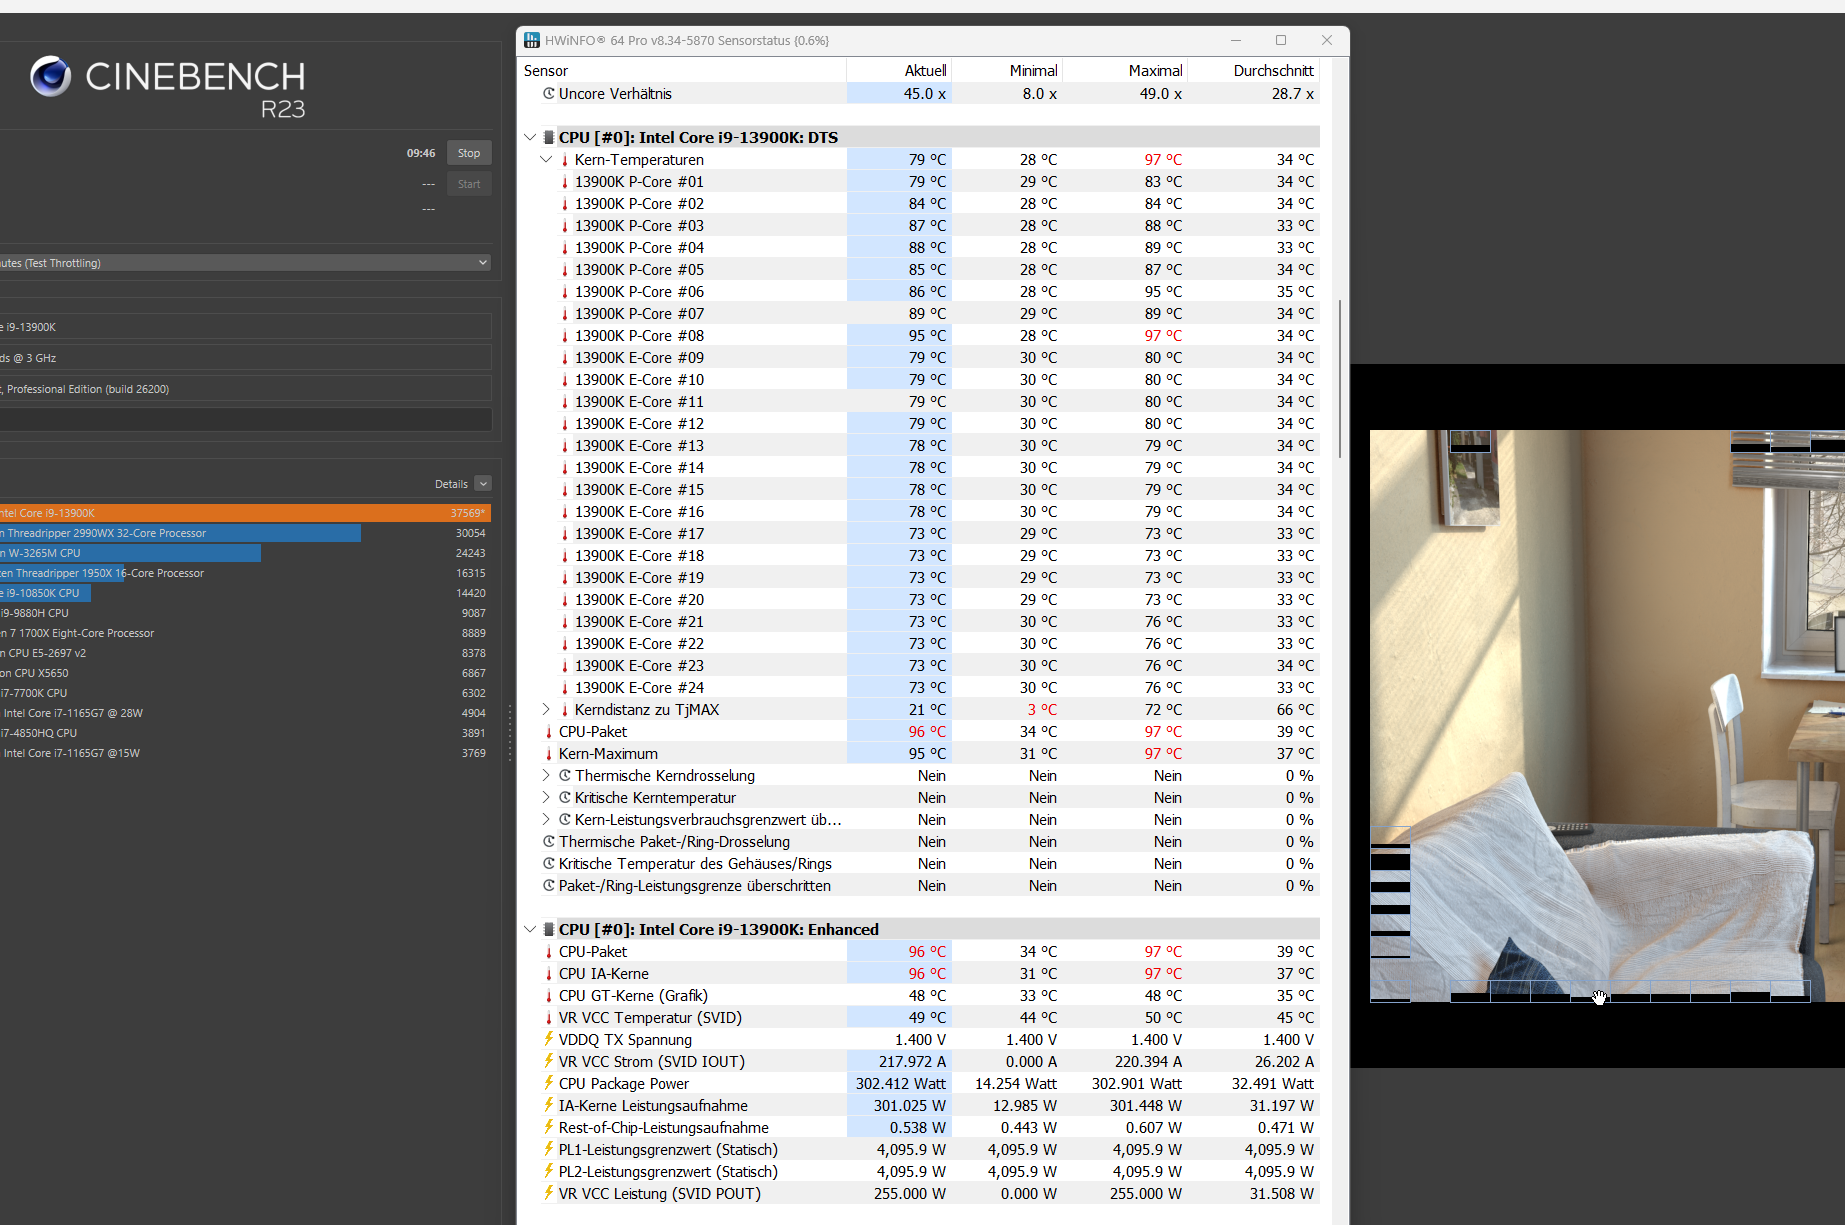Select the orange Core i9-13900K ranking bar
The image size is (1845, 1225).
(245, 513)
